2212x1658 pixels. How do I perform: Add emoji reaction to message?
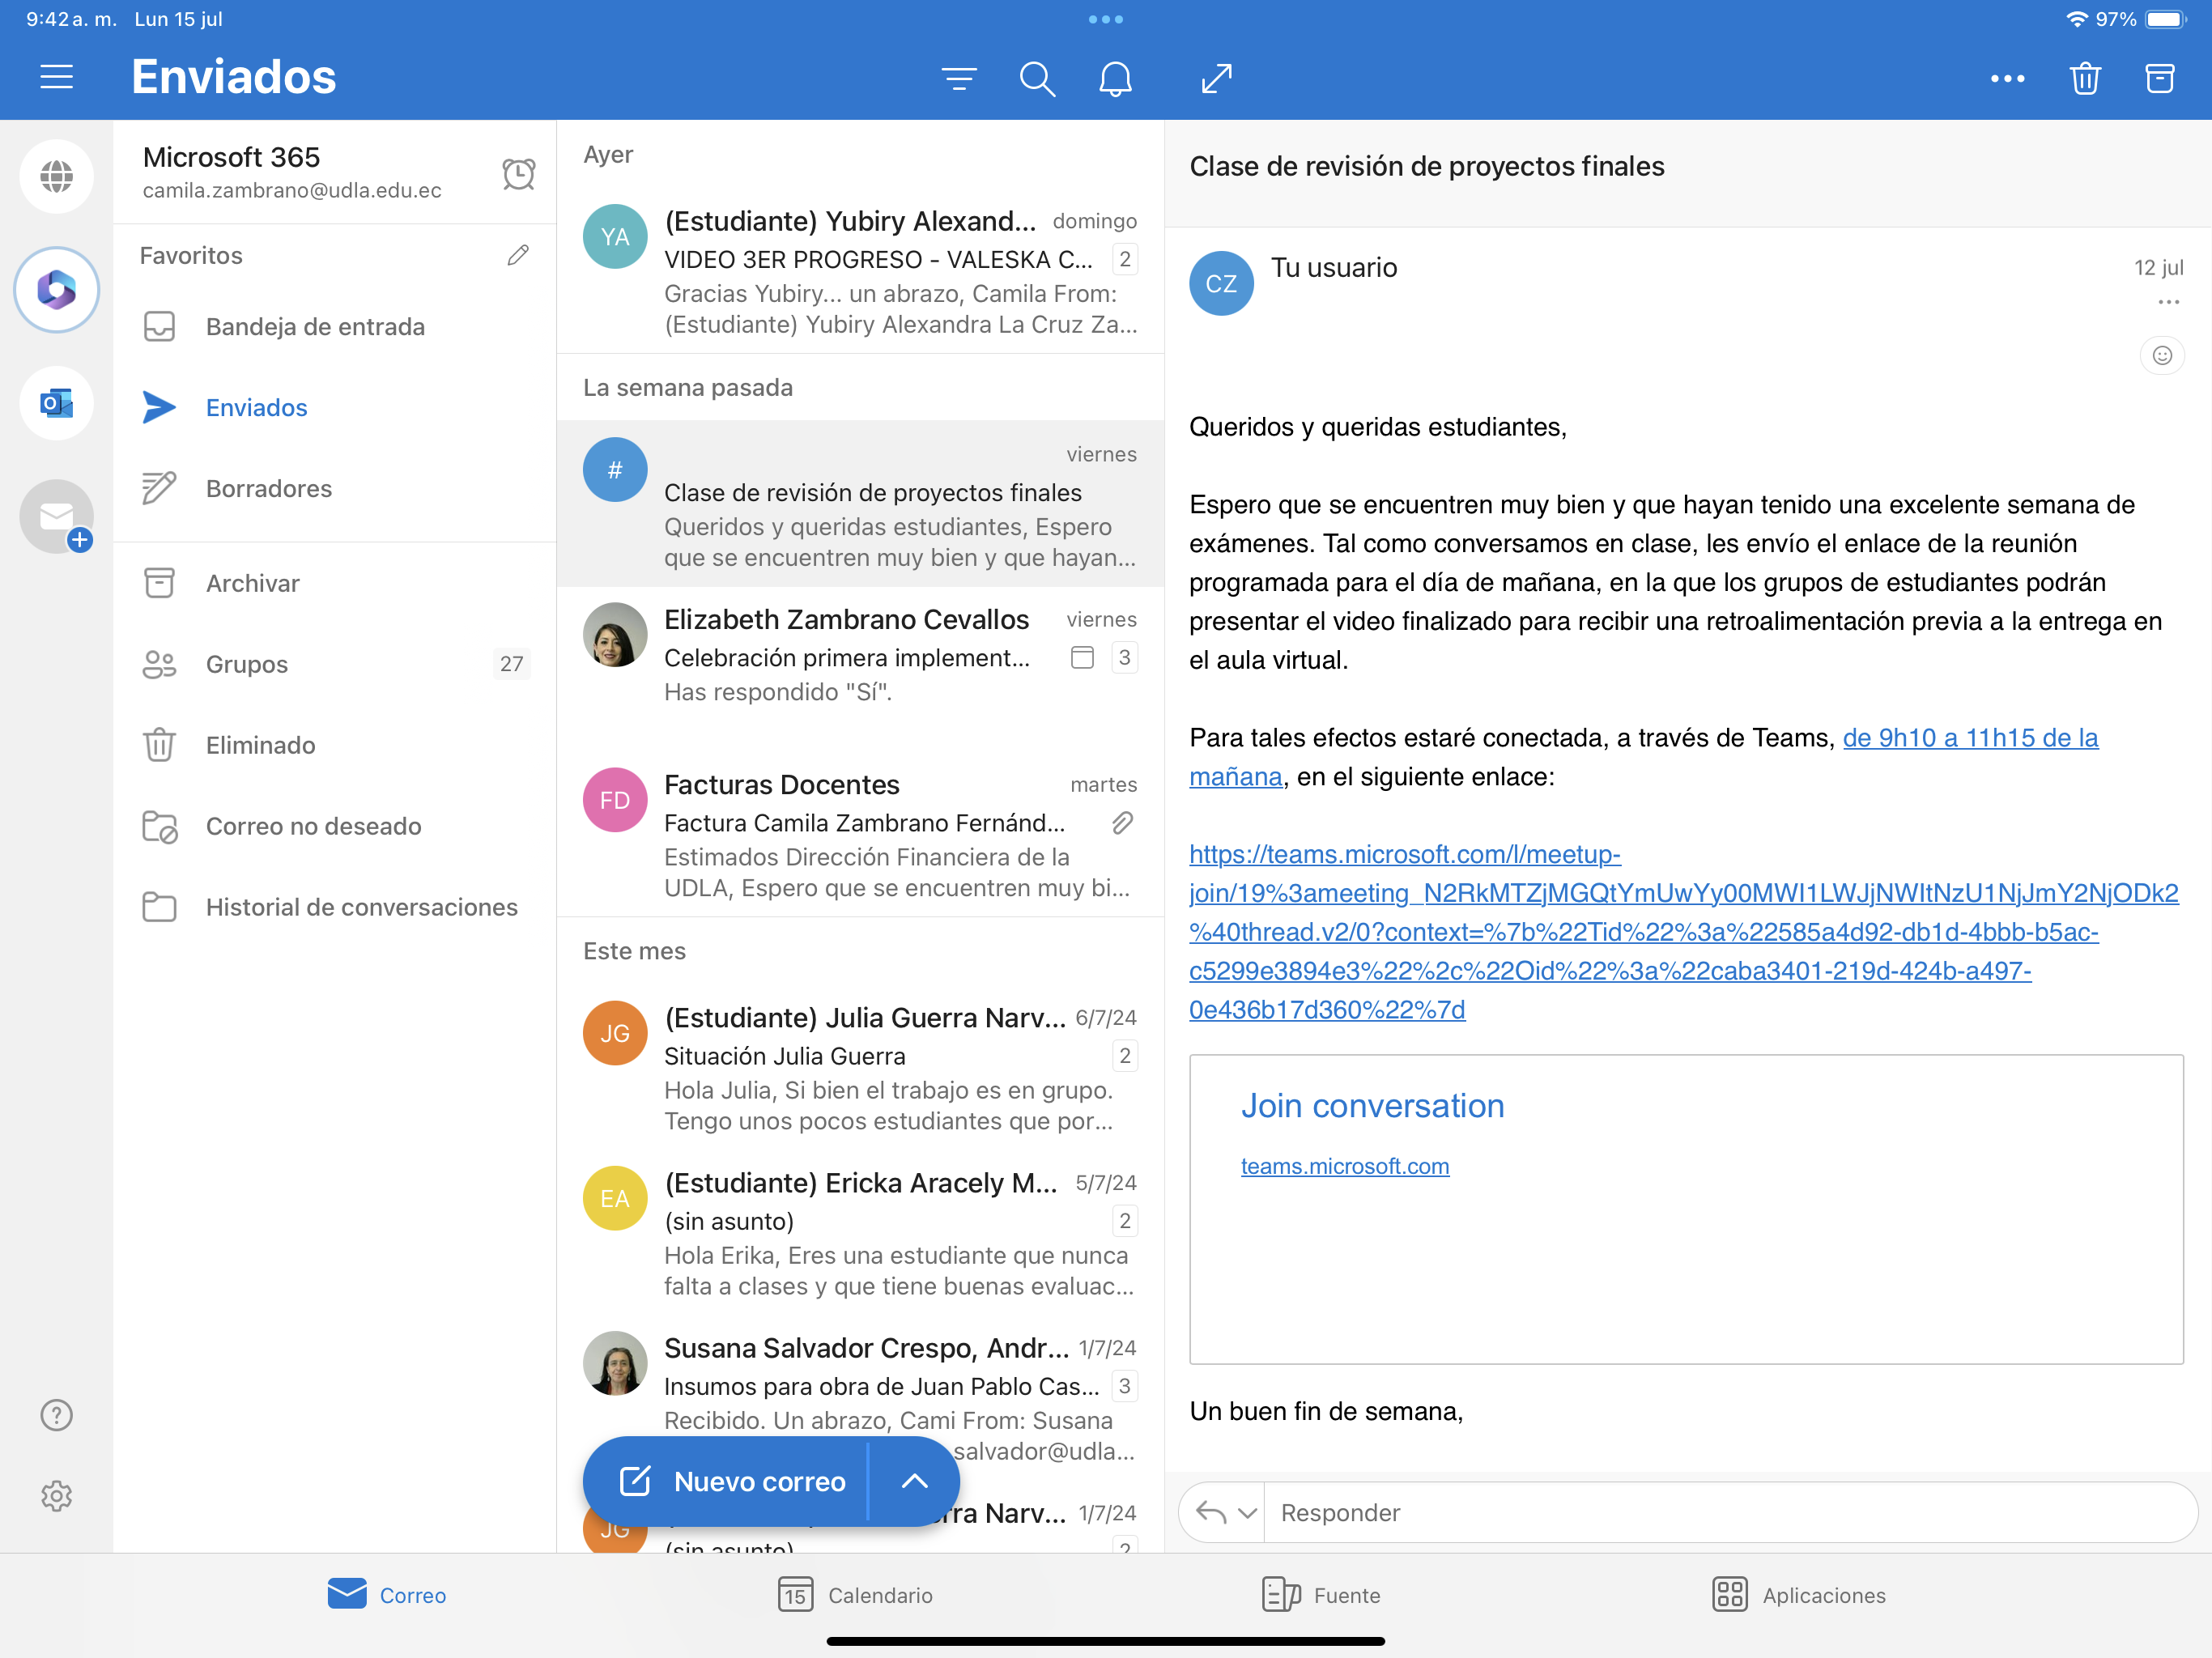2161,355
